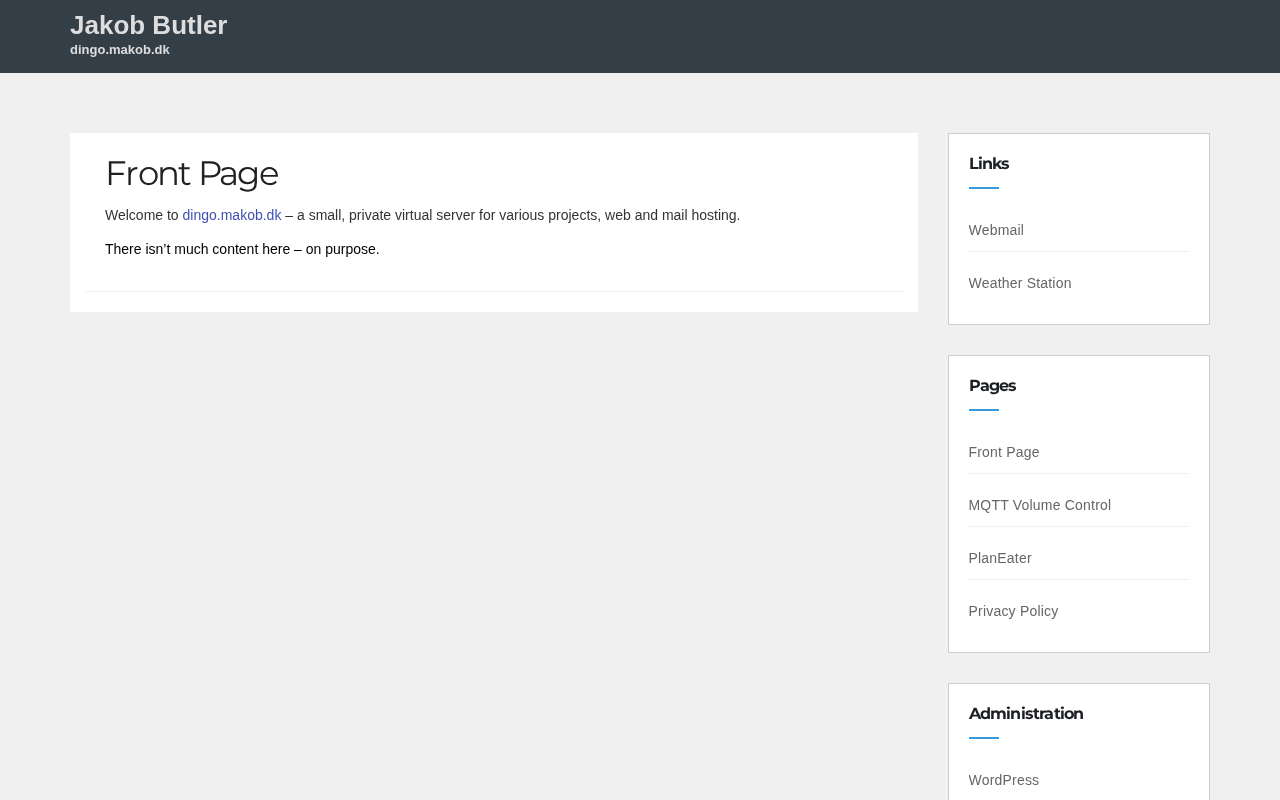This screenshot has width=1280, height=800.
Task: Navigate to the PlanEater page
Action: coord(999,558)
